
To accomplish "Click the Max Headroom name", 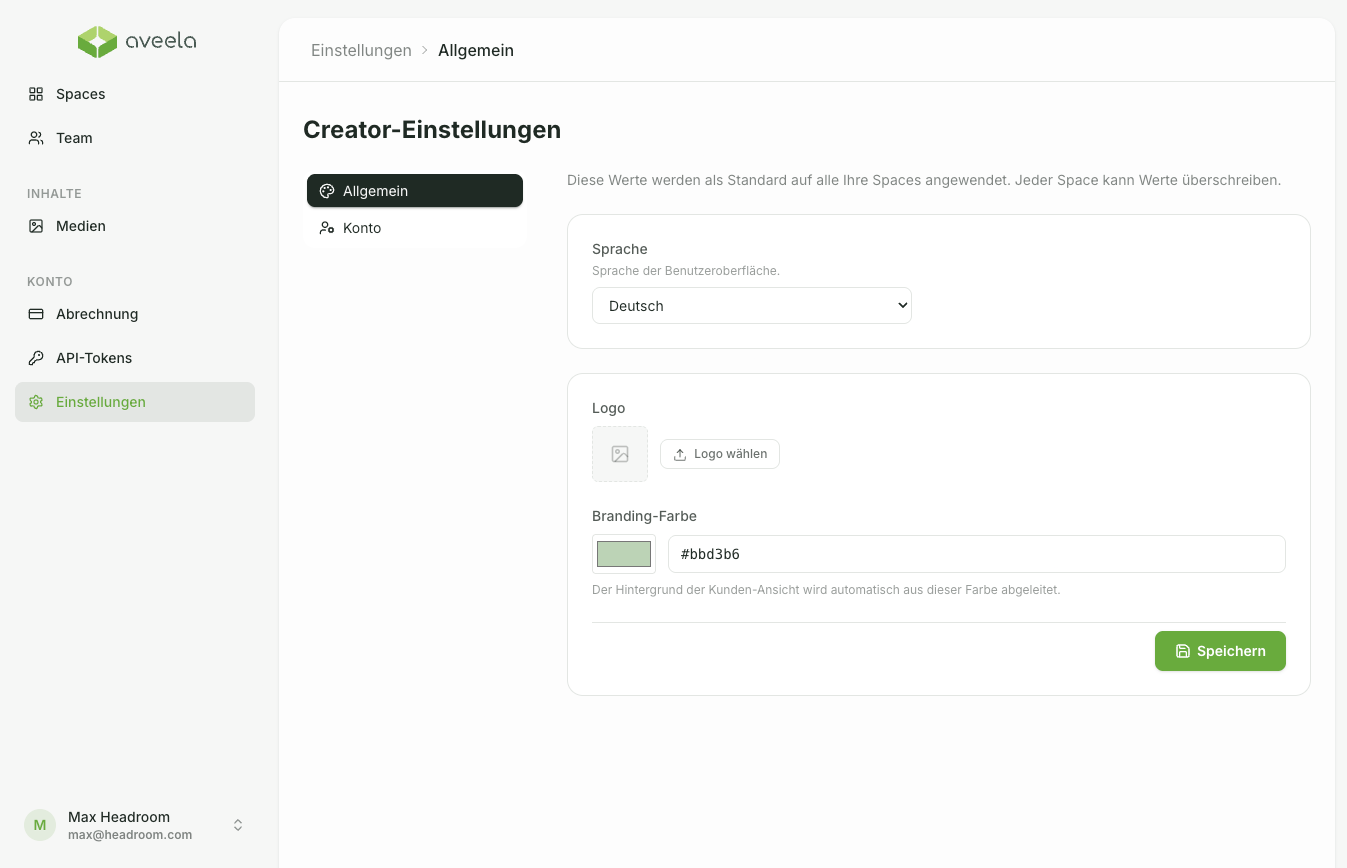I will point(119,817).
